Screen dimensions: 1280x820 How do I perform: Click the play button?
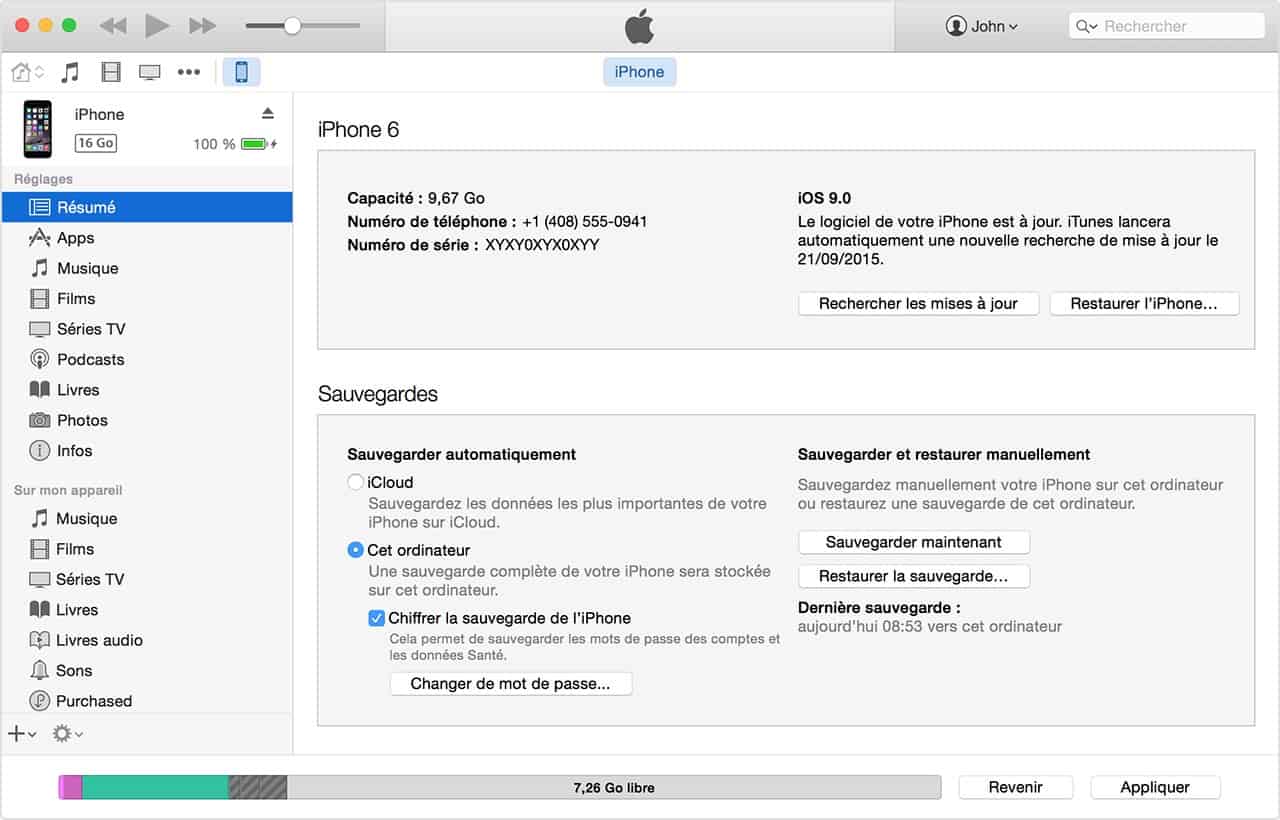pos(157,26)
